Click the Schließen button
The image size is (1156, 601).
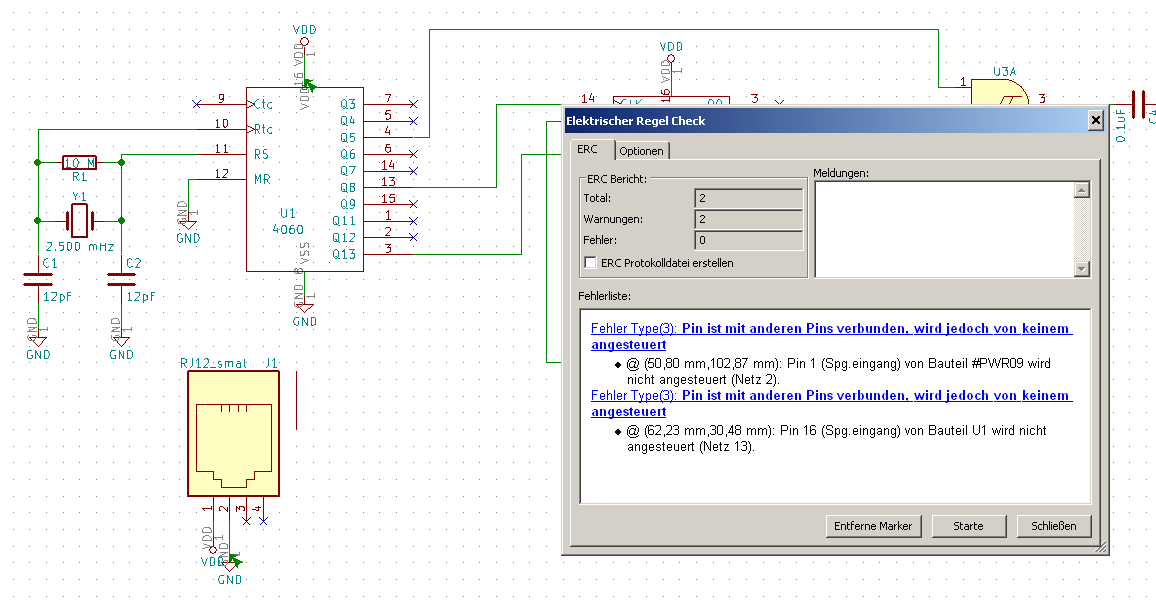coord(1054,526)
